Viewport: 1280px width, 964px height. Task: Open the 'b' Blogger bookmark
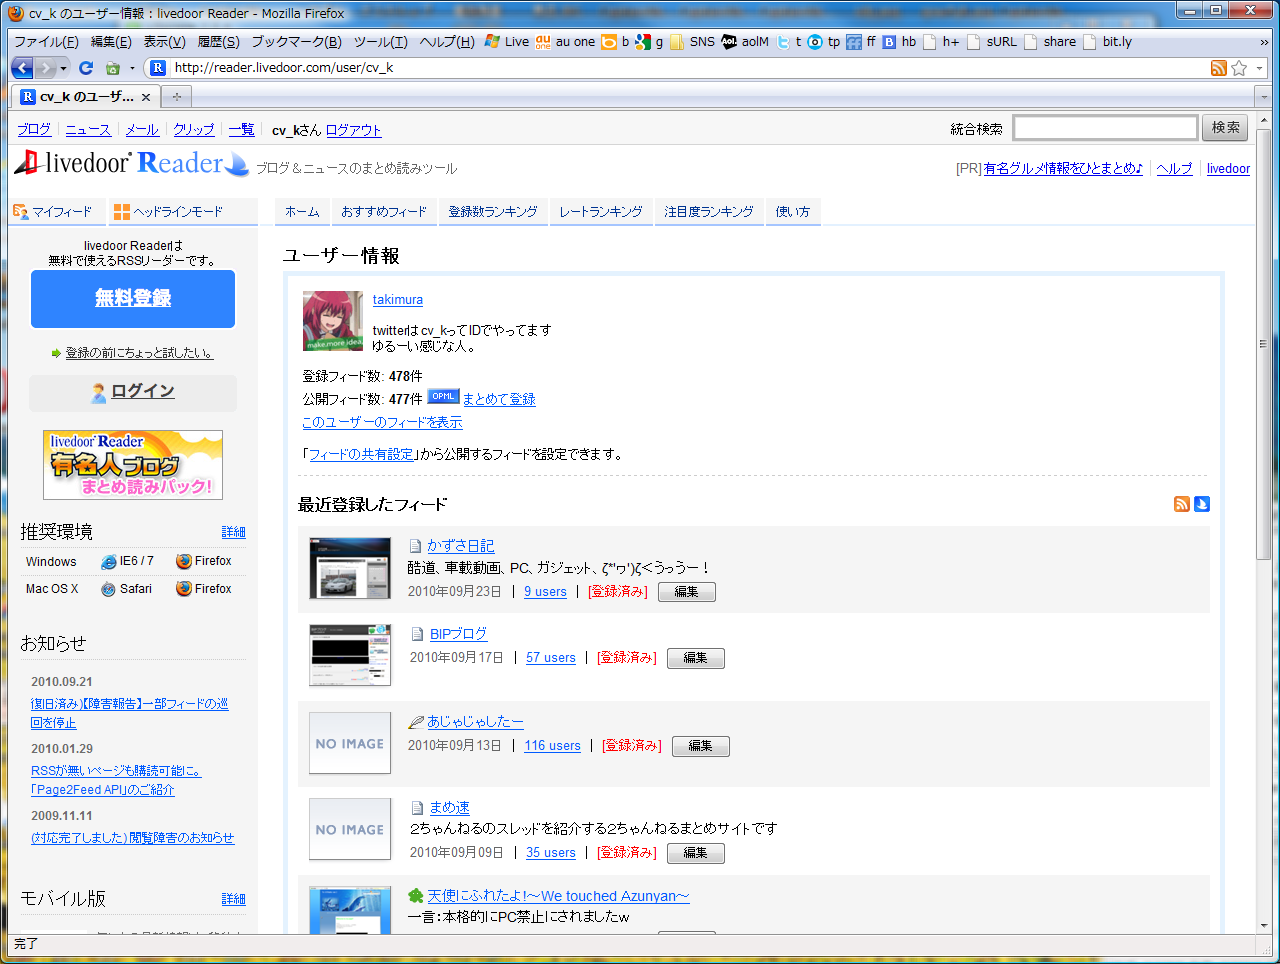pos(615,42)
